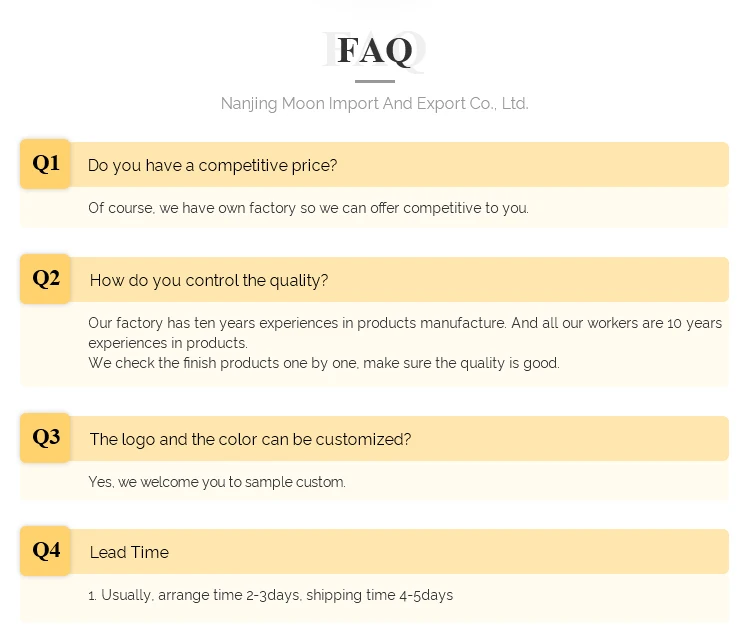Viewport: 750px width, 632px height.
Task: Click the FAQ heading
Action: point(375,50)
